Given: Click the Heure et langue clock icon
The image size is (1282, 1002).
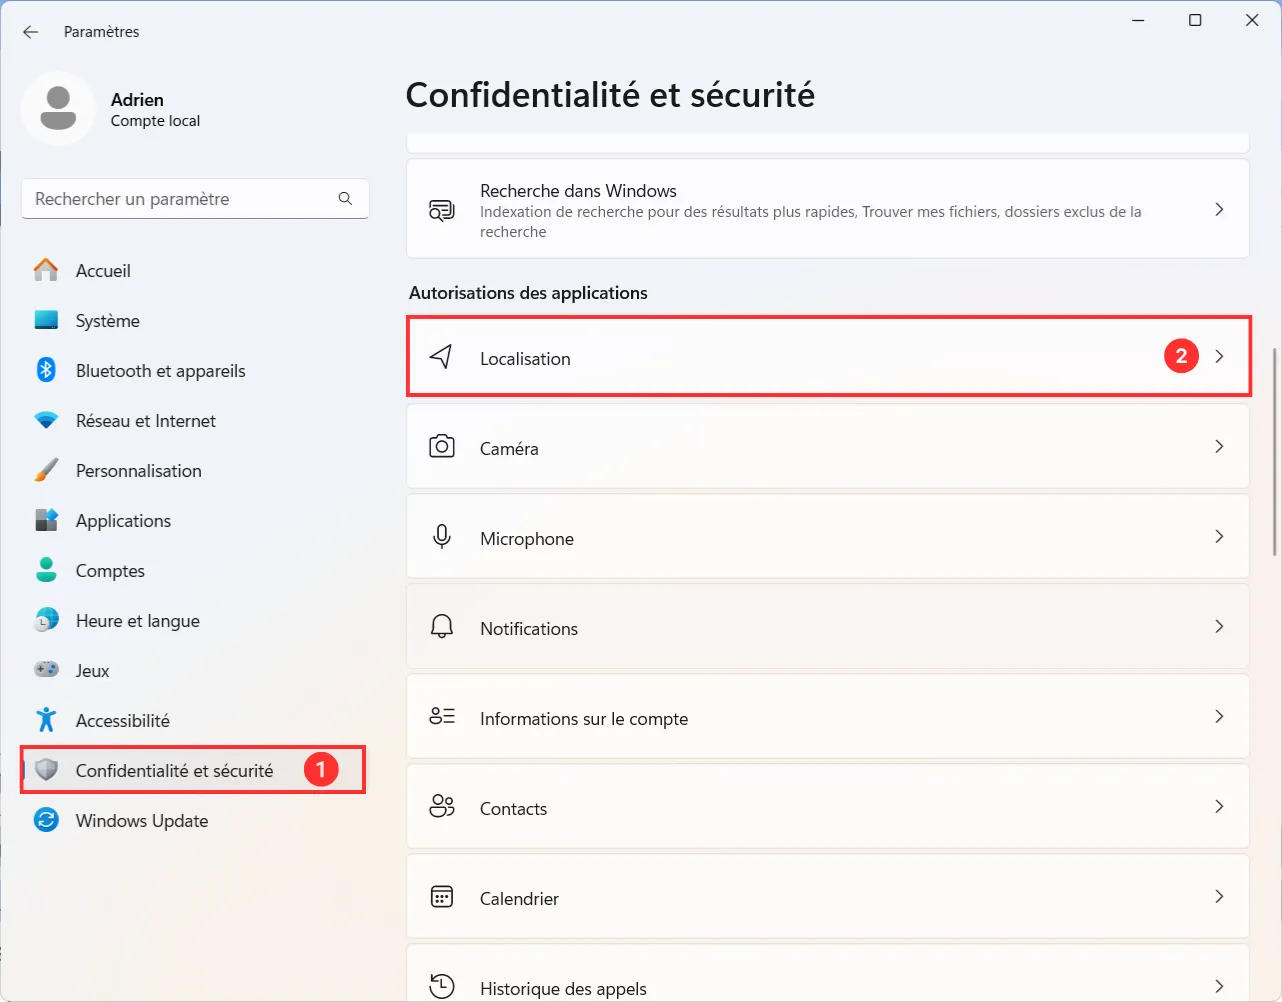Looking at the screenshot, I should pos(46,620).
